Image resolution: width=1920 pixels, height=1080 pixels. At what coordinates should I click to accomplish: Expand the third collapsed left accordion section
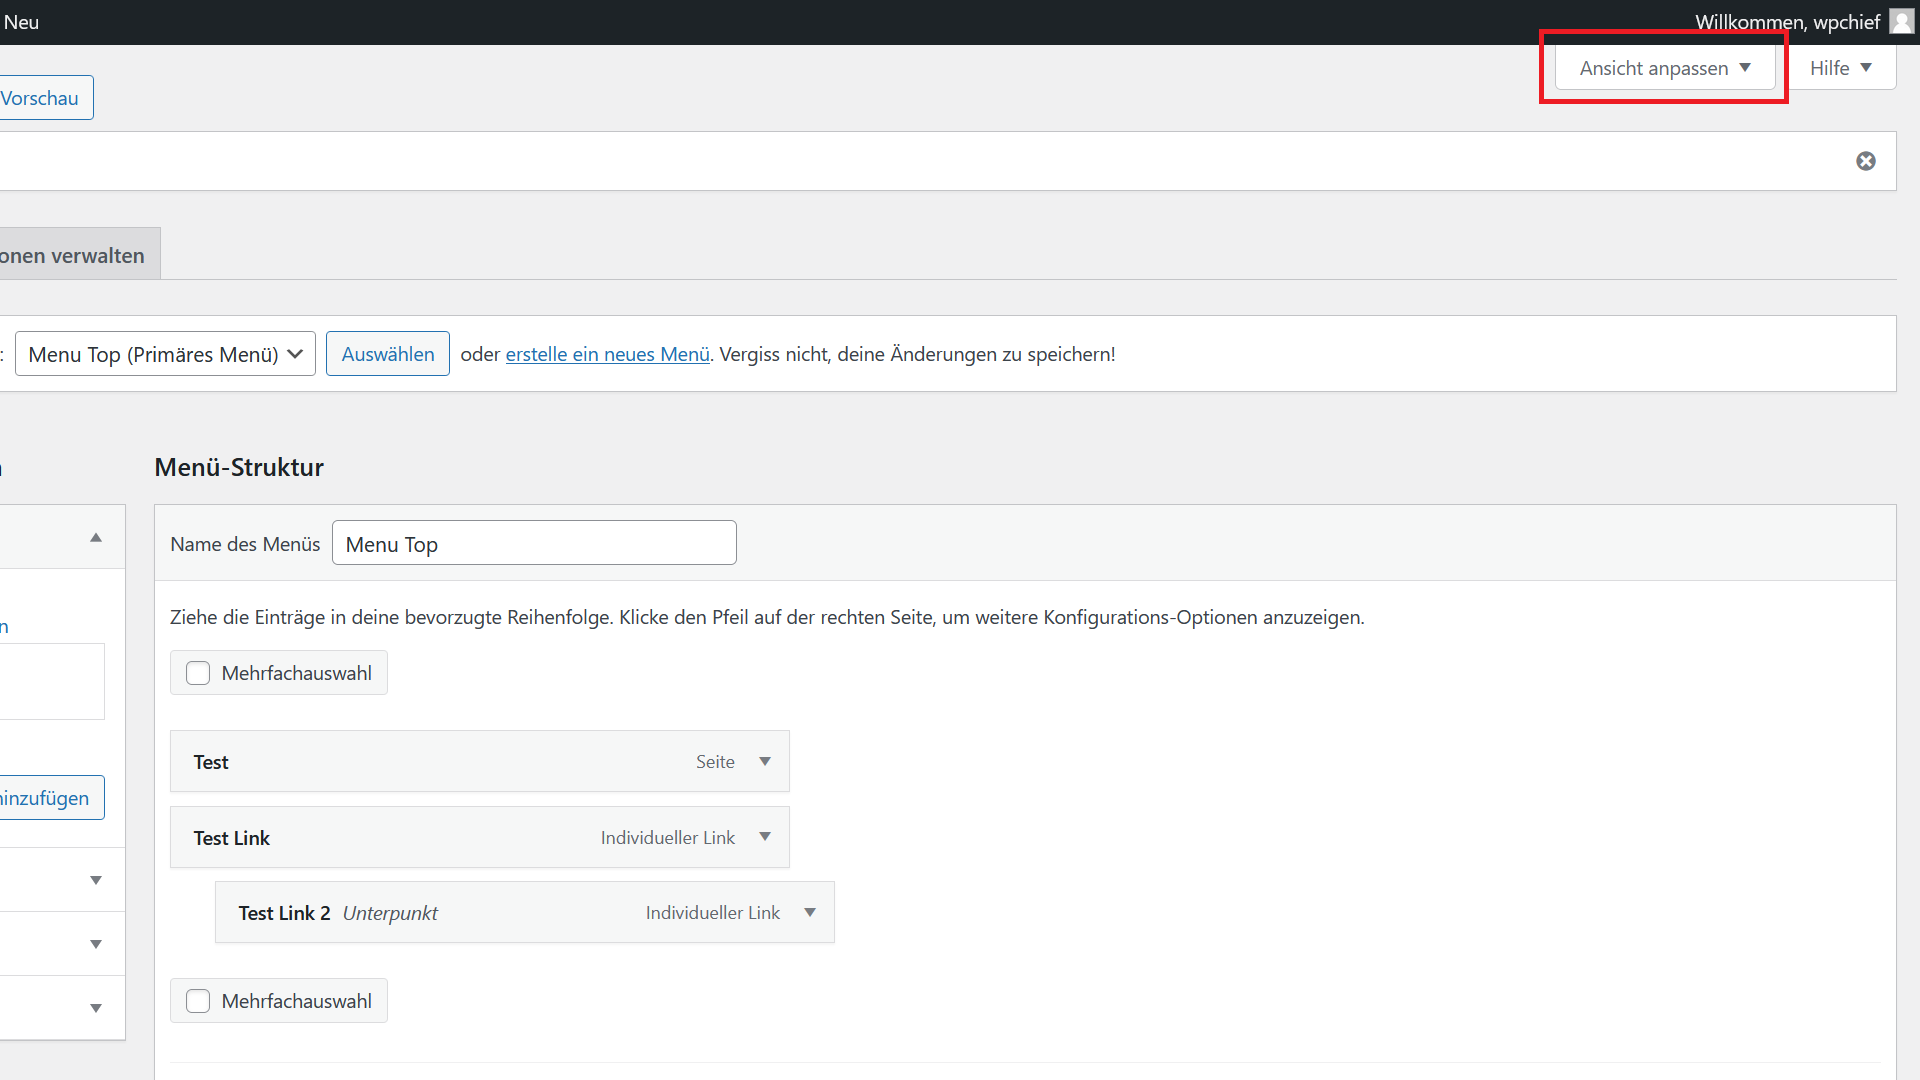coord(96,1008)
